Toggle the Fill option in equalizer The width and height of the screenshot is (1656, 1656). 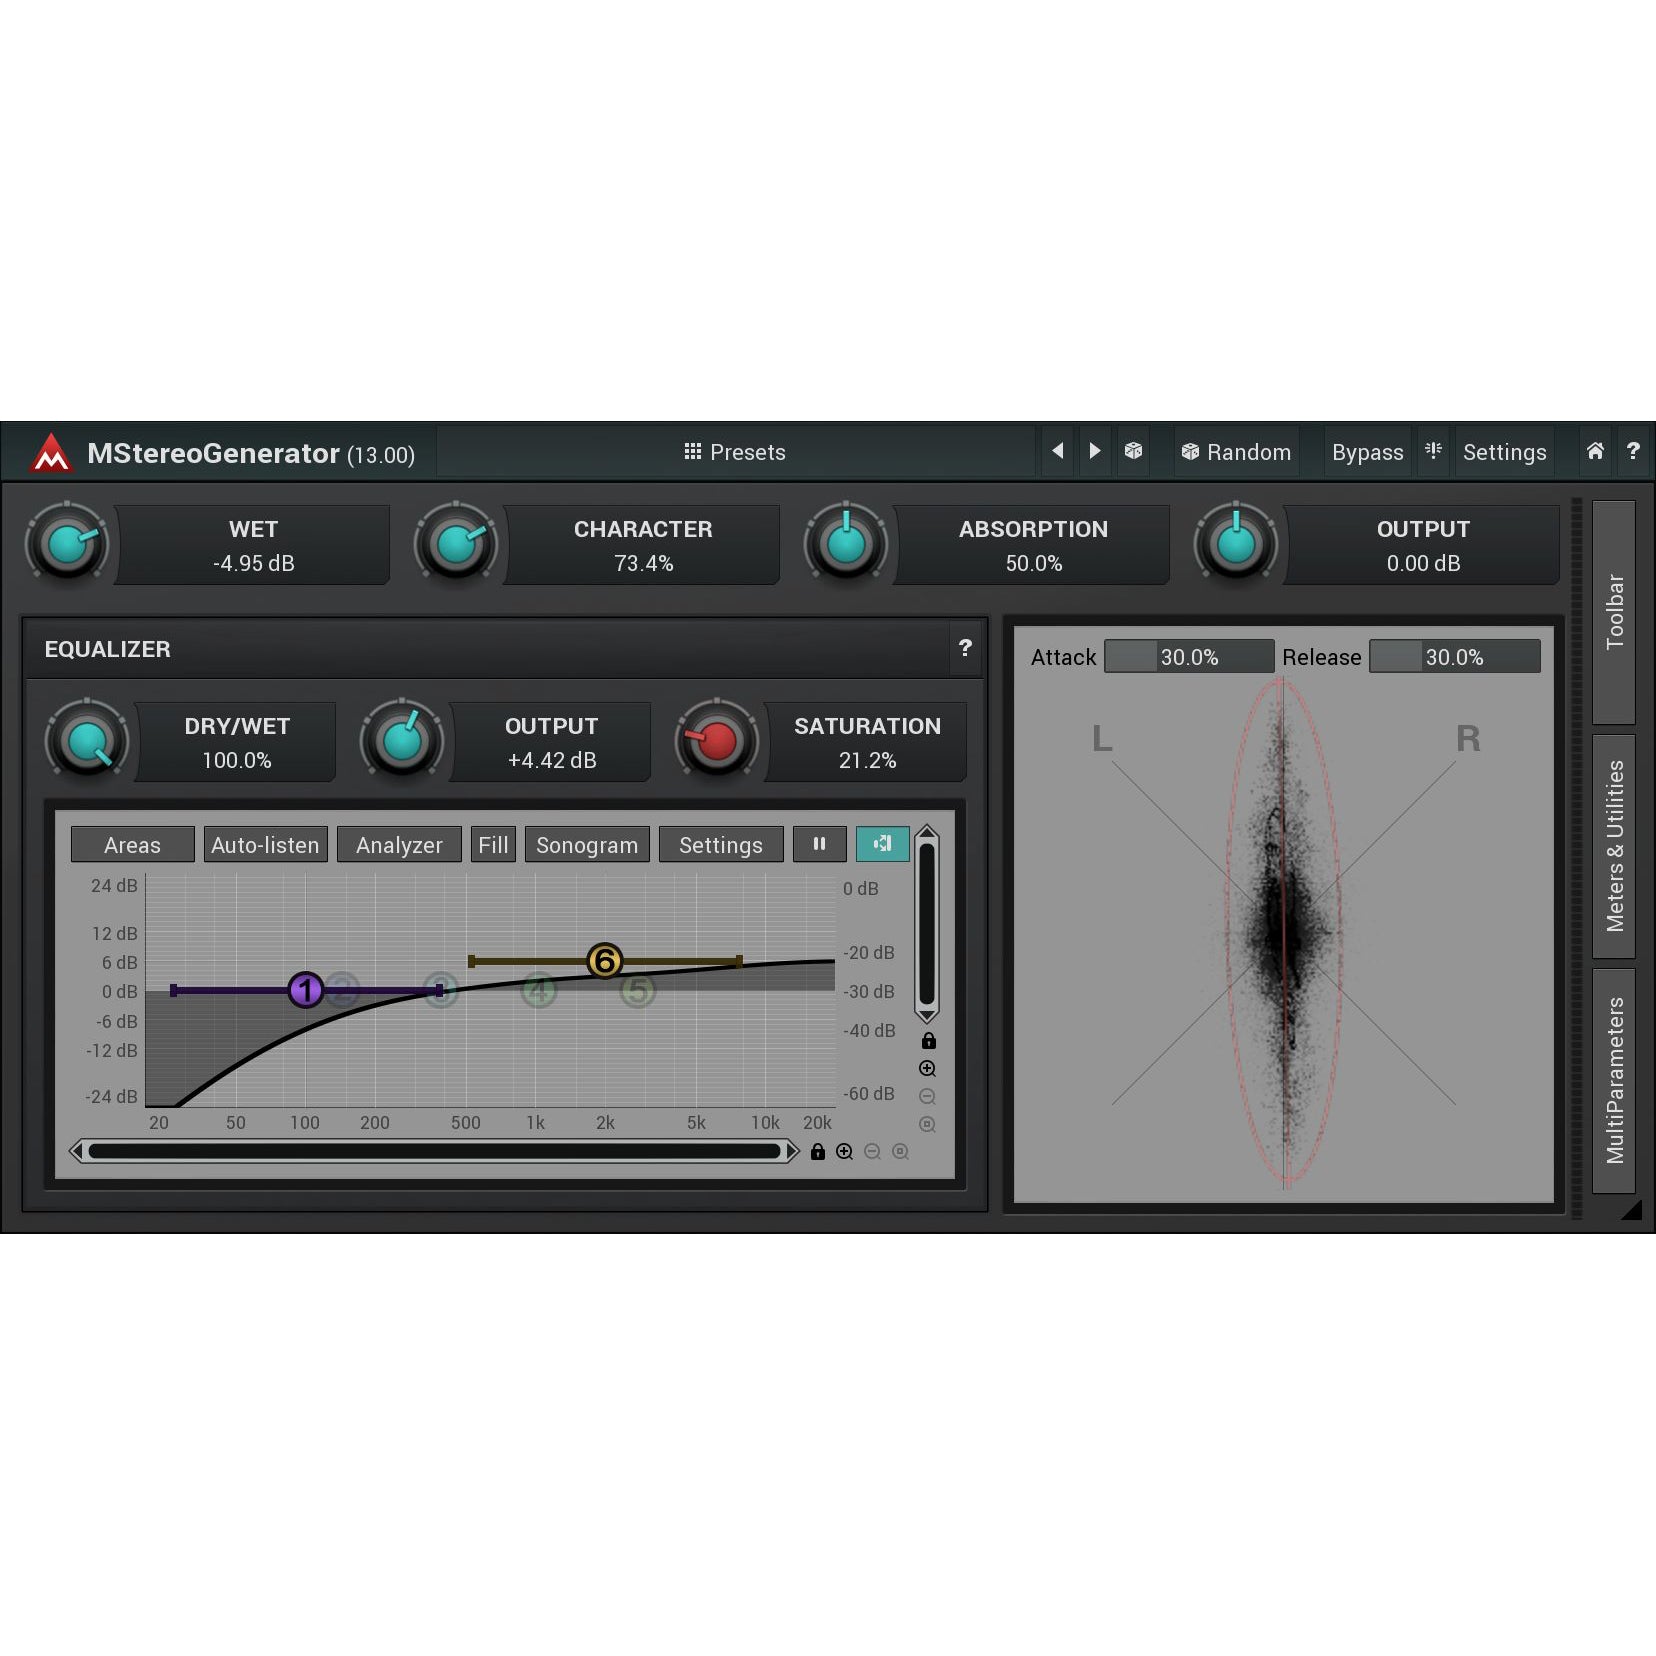pos(493,845)
